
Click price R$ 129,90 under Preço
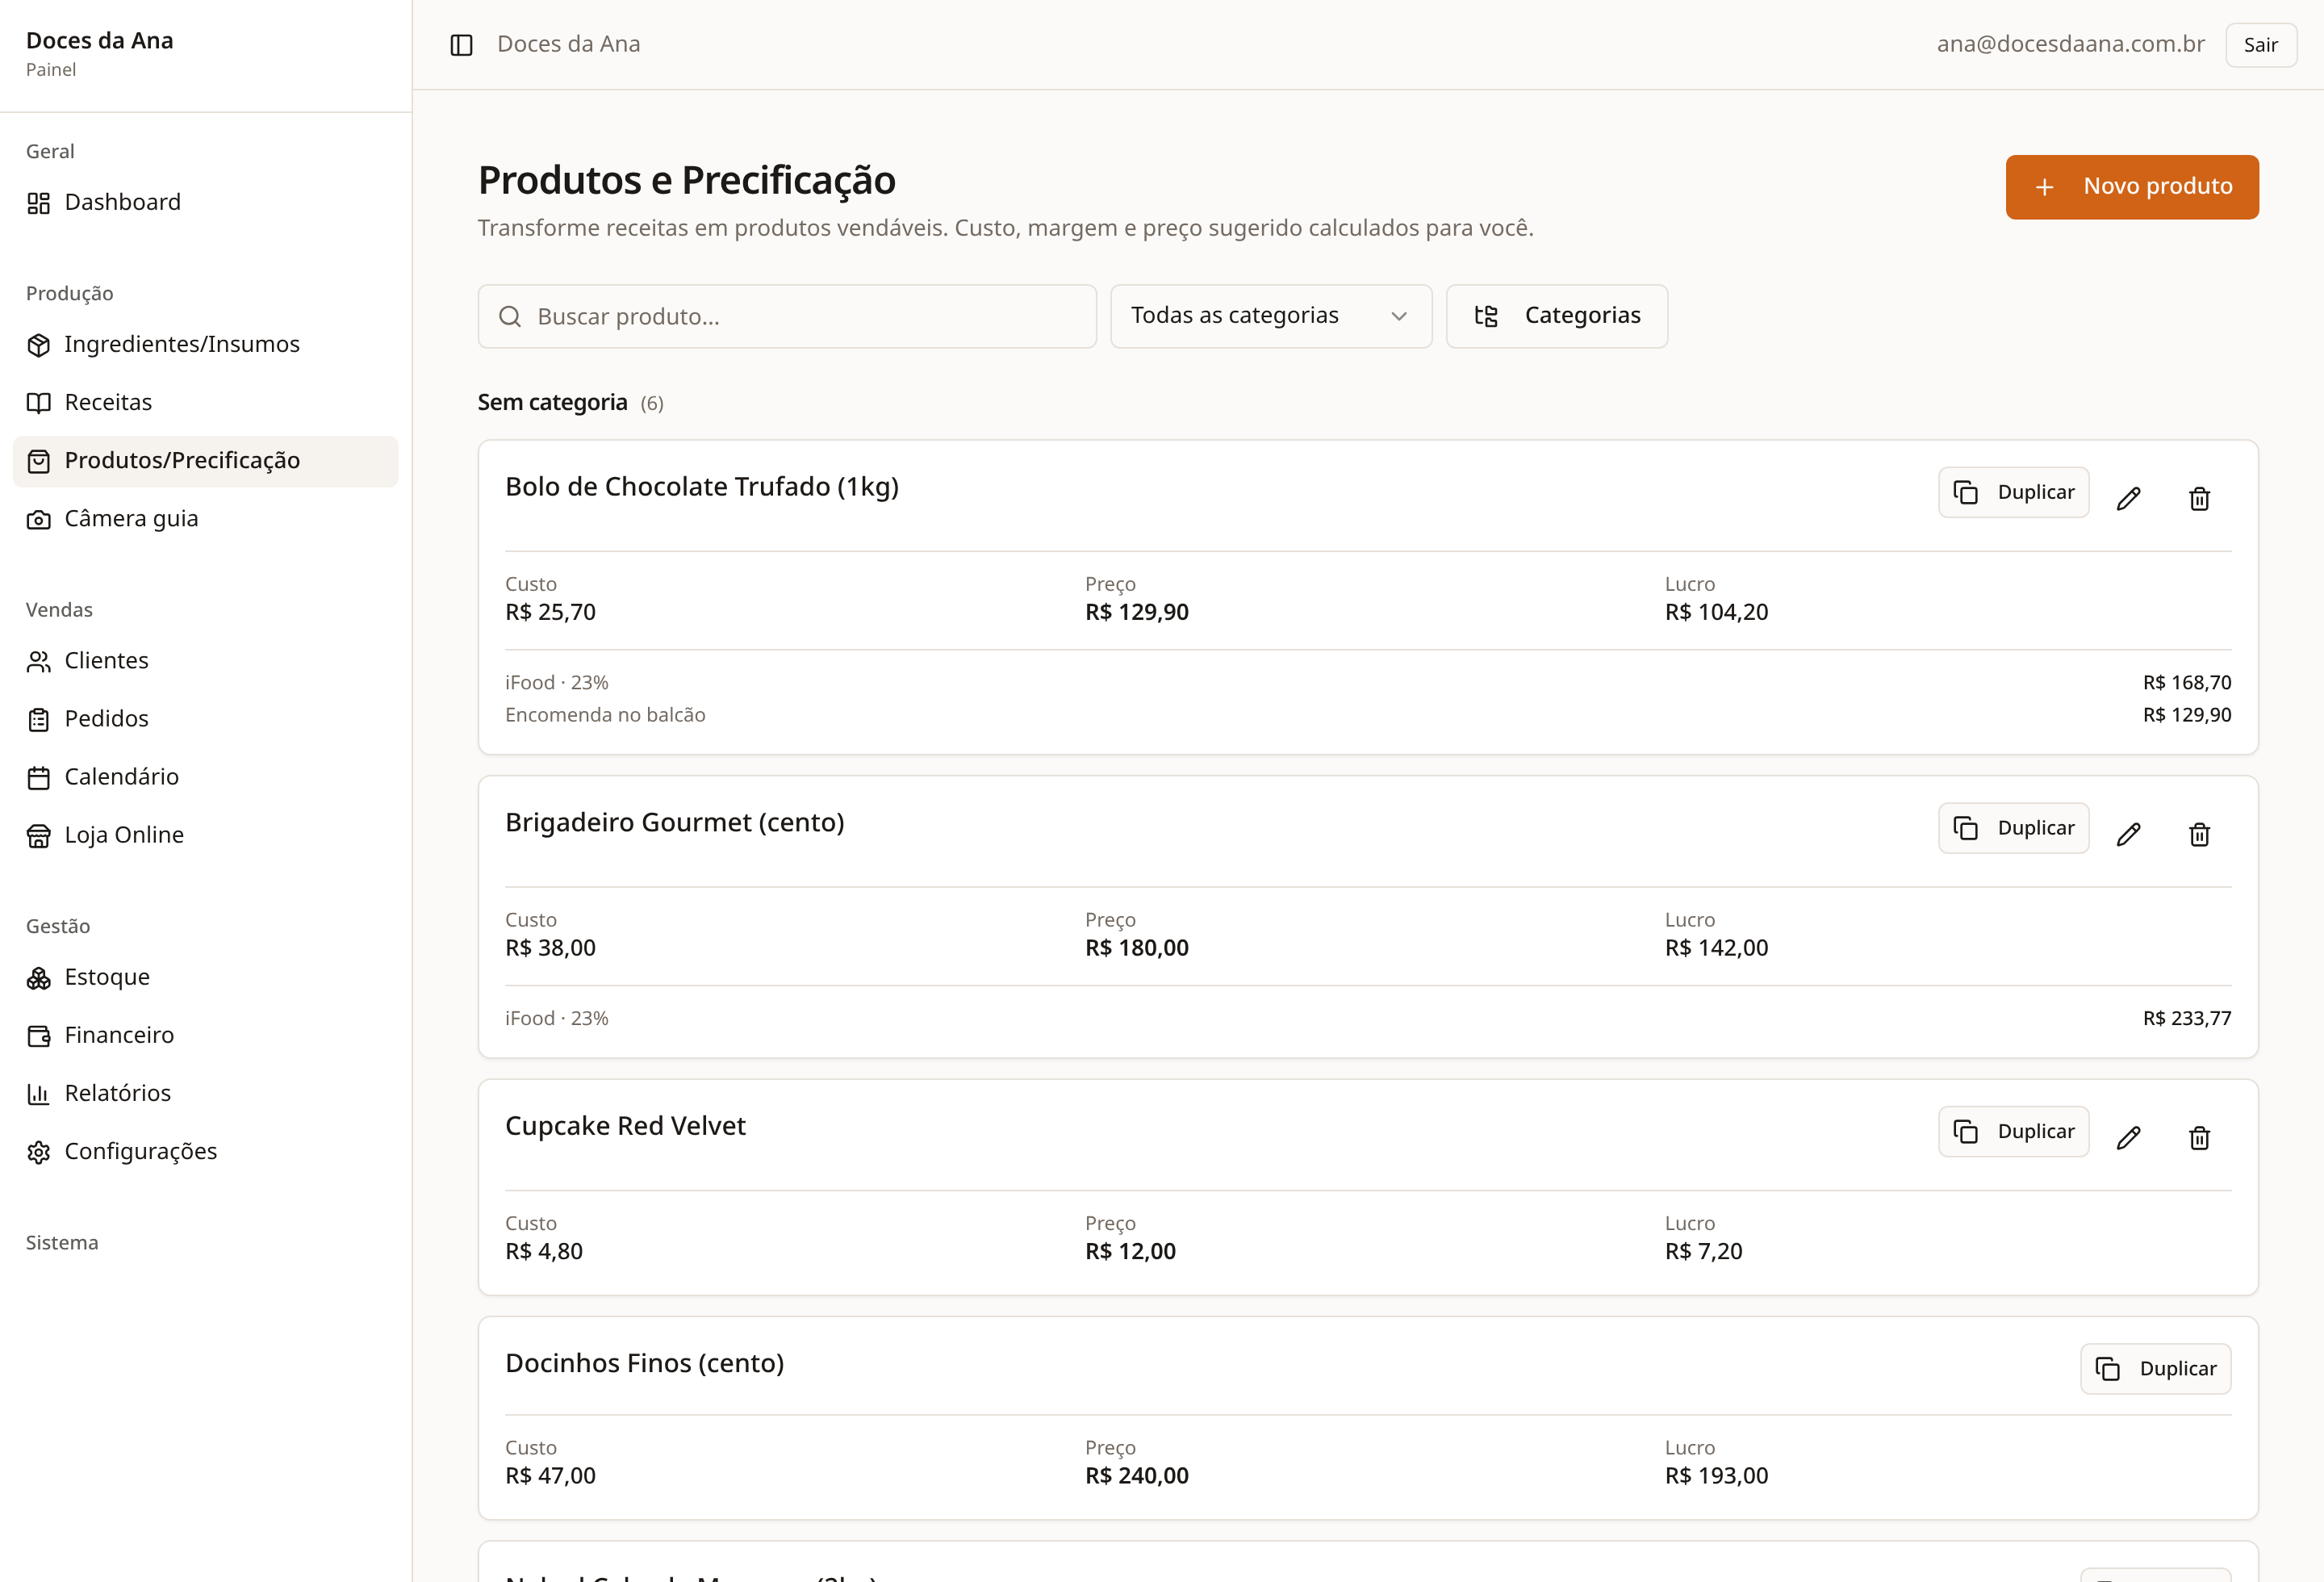[x=1136, y=612]
